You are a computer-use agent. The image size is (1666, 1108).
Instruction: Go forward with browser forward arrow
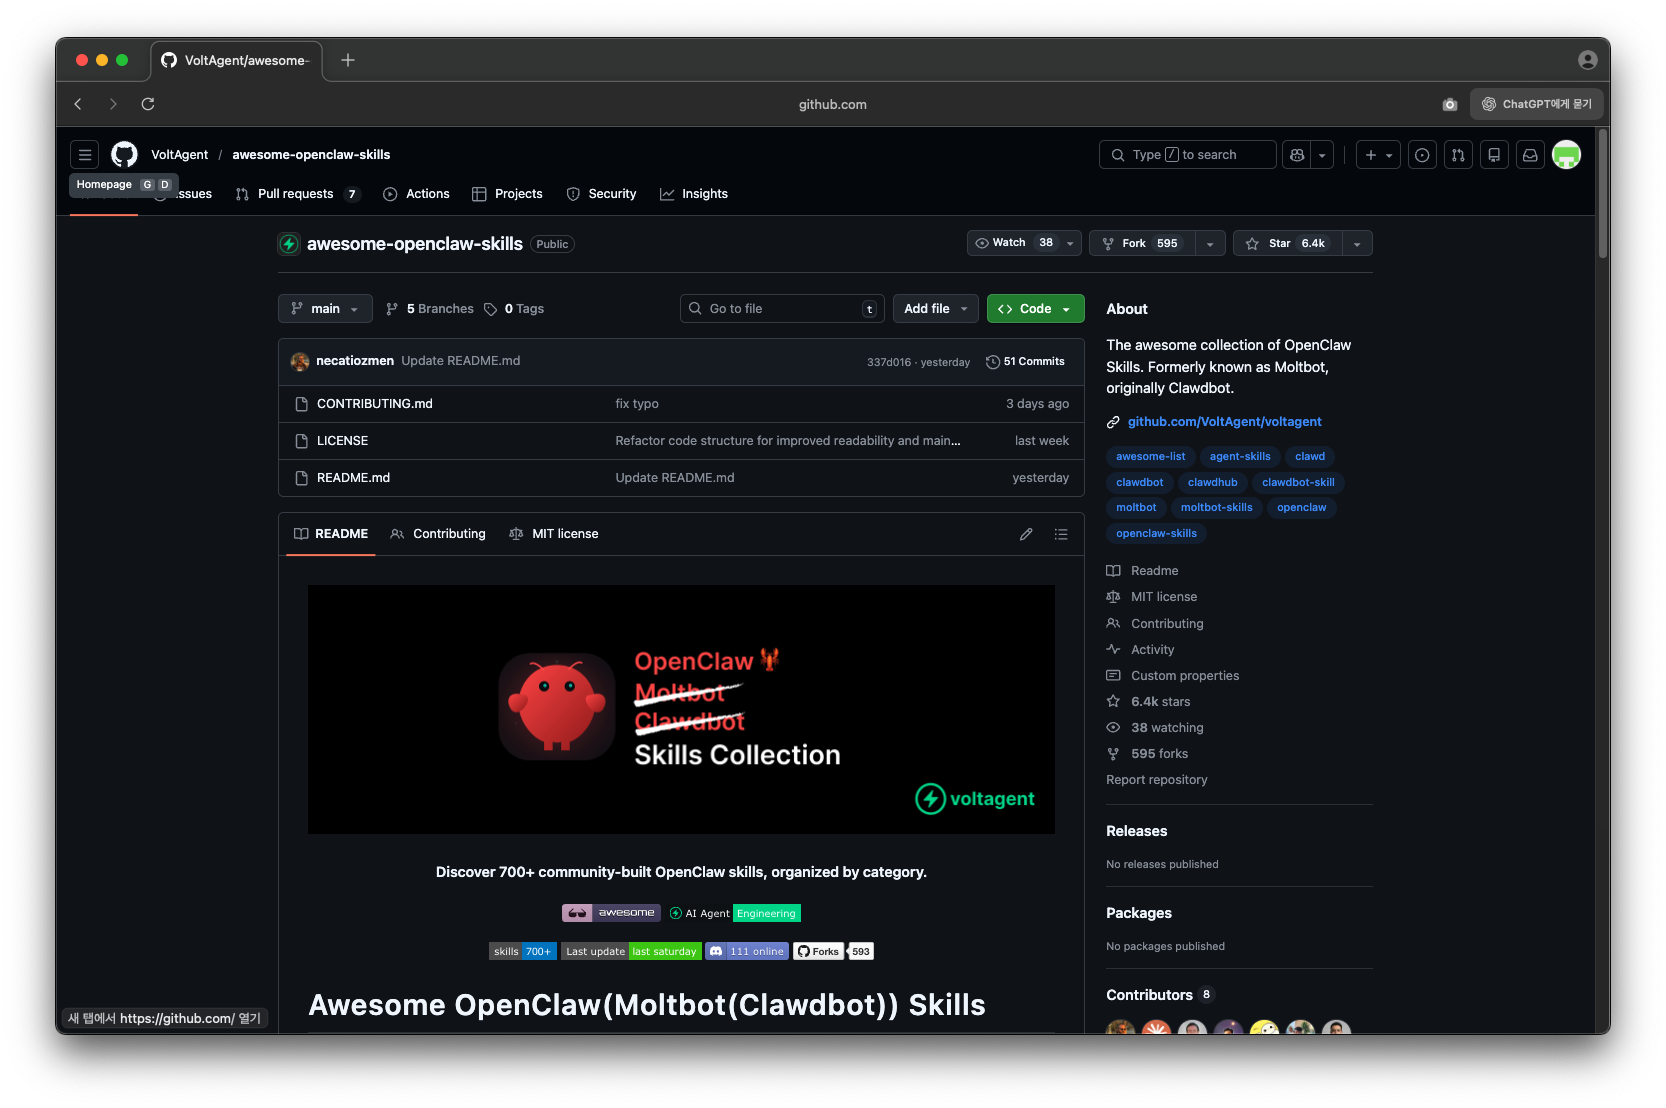113,104
